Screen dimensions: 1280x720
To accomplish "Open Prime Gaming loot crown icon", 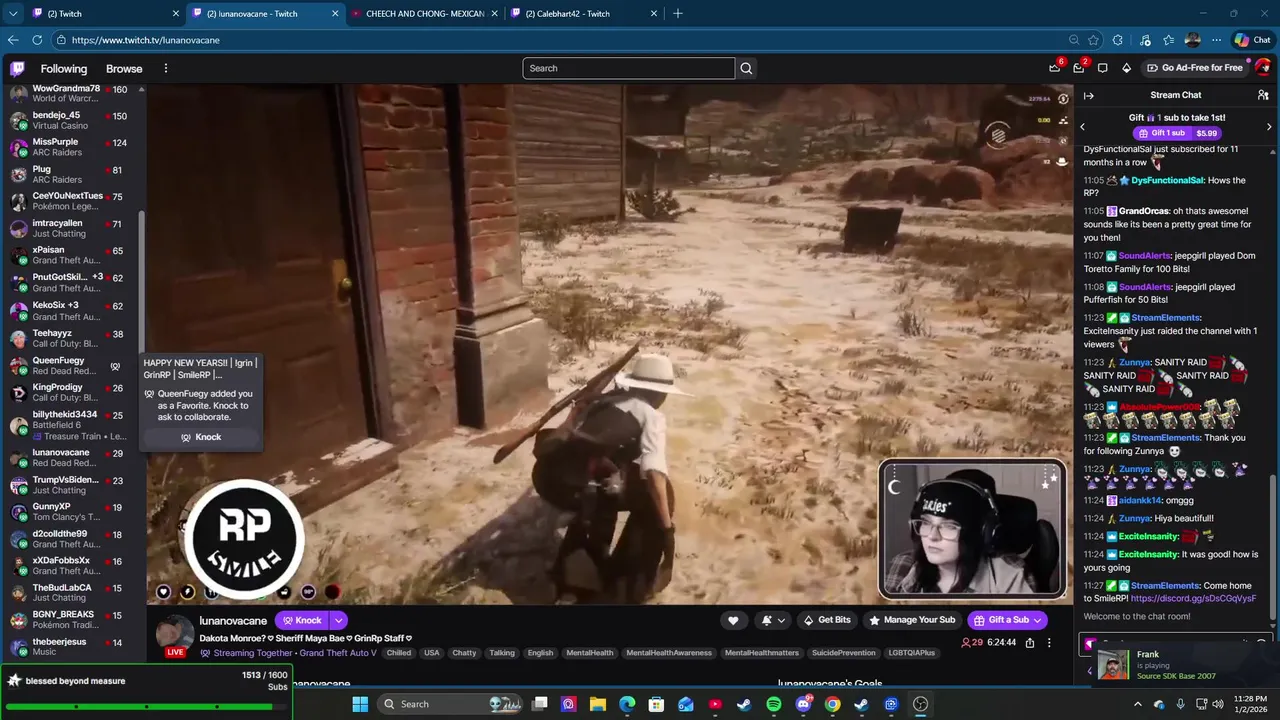I will tap(1054, 68).
